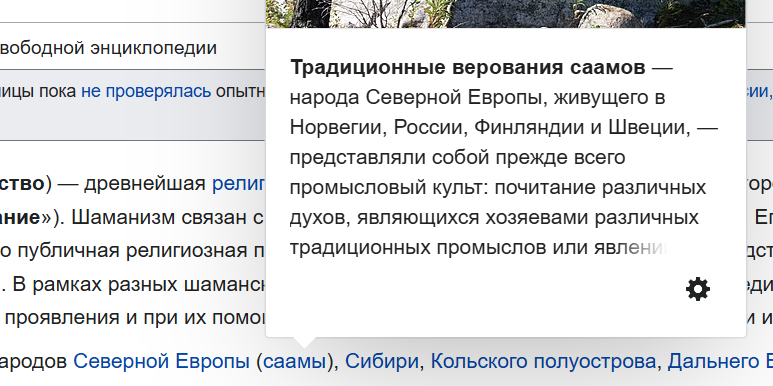Click the rocky landscape preview thumbnail
Screen dimensions: 773x386
click(x=506, y=14)
